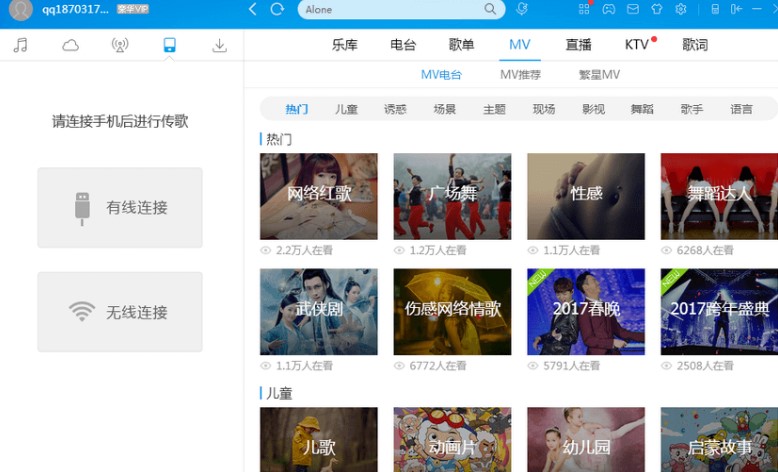Select the 主题 category filter
This screenshot has width=778, height=472.
(x=495, y=109)
